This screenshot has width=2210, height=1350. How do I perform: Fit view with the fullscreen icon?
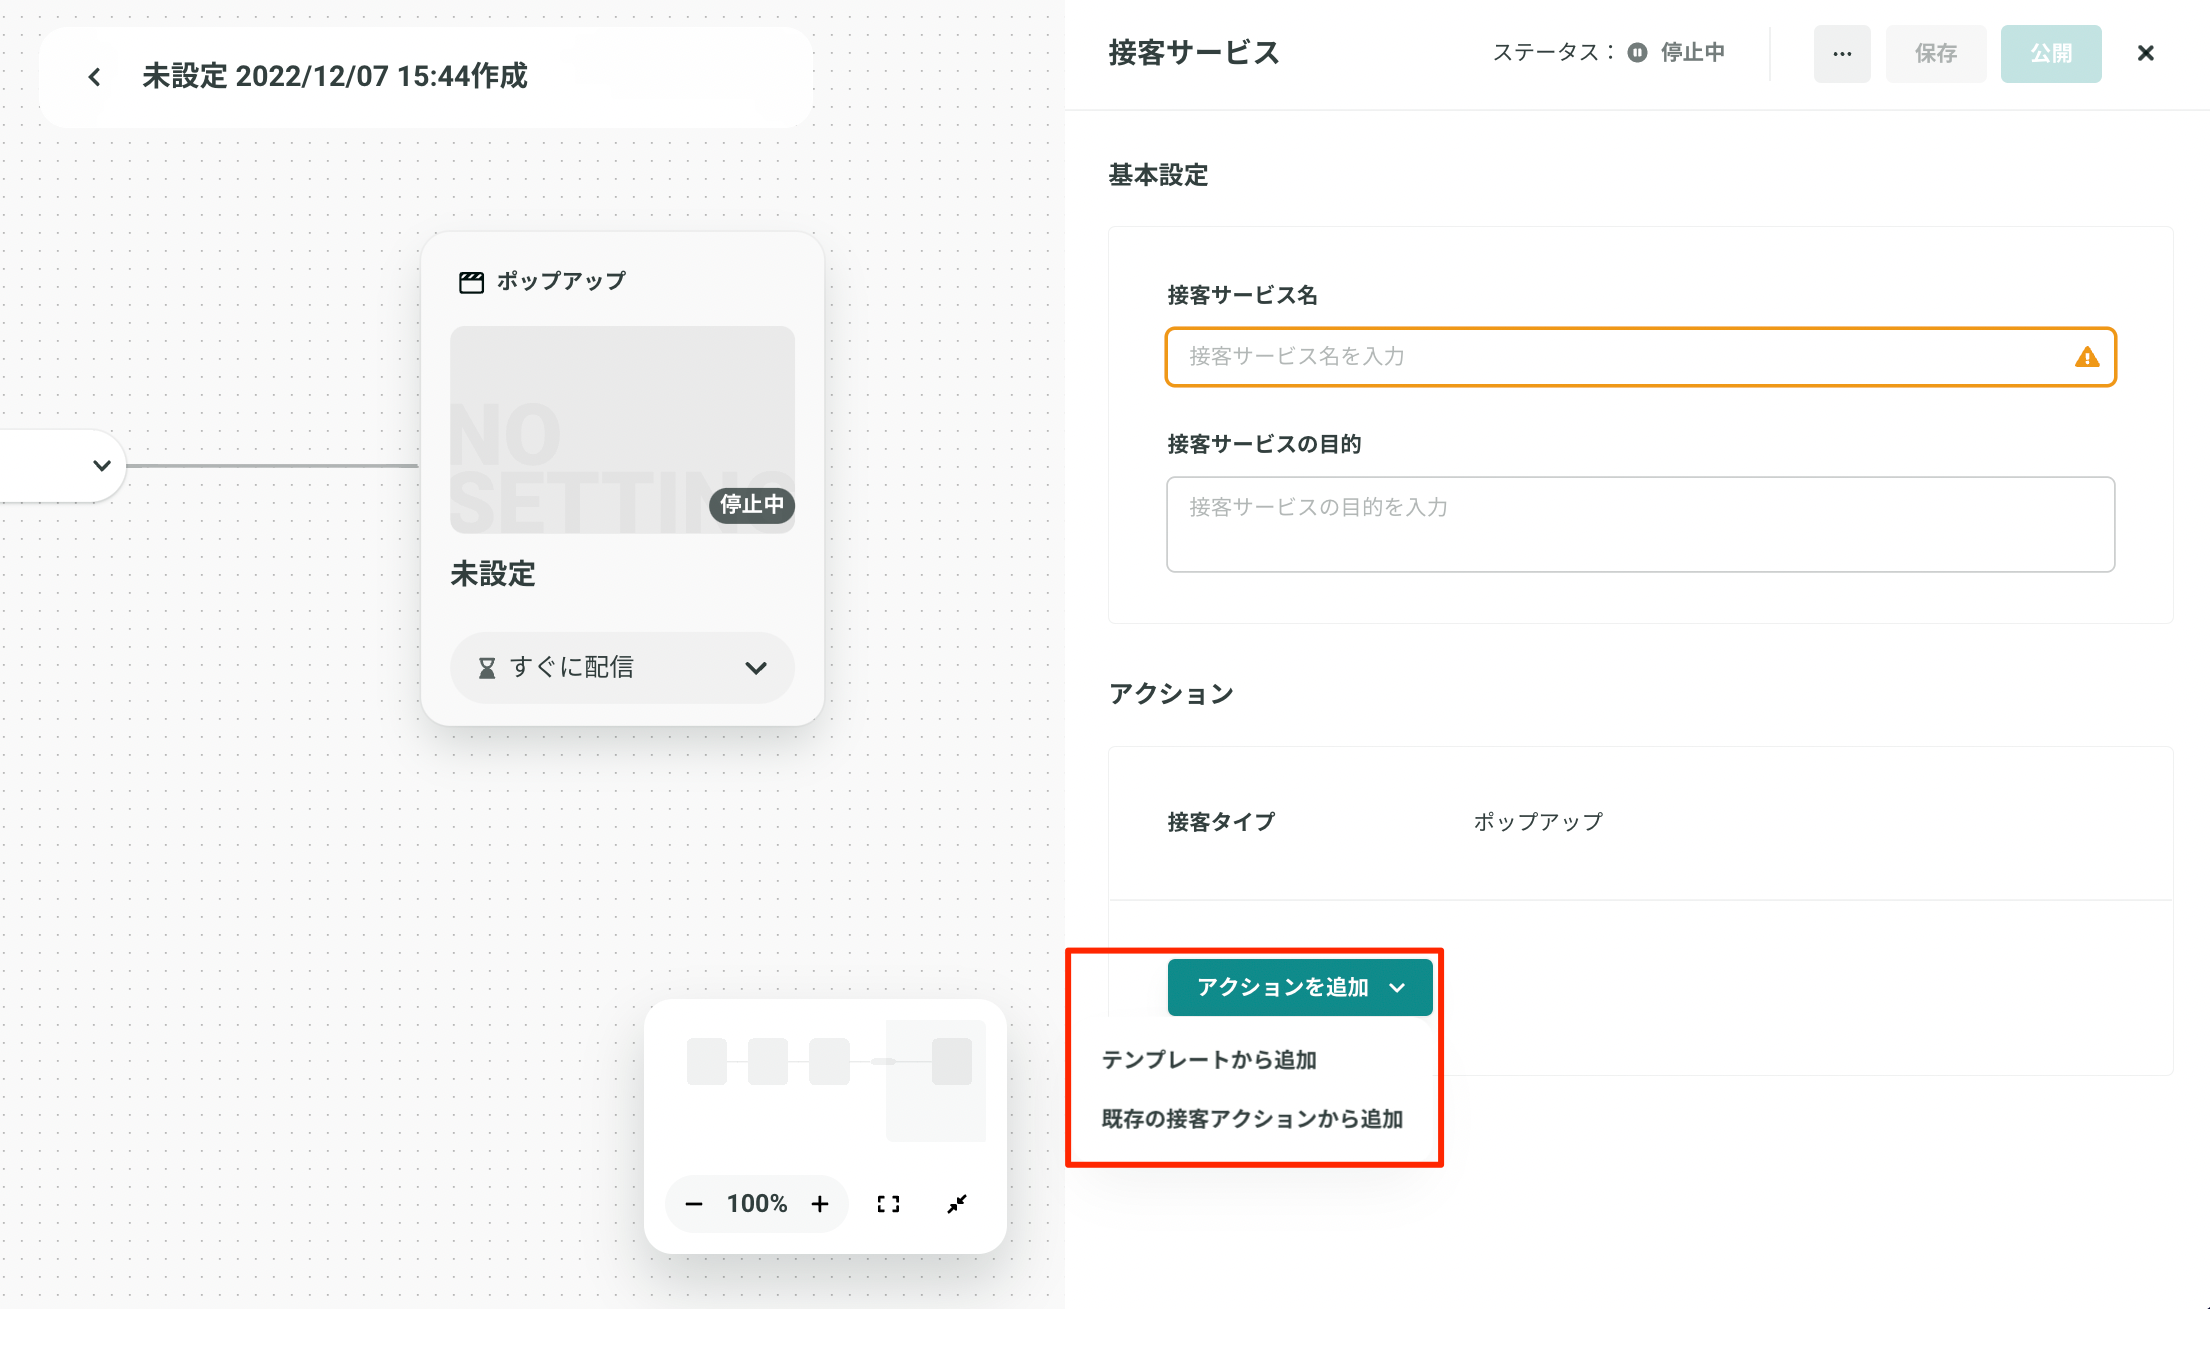click(x=888, y=1204)
